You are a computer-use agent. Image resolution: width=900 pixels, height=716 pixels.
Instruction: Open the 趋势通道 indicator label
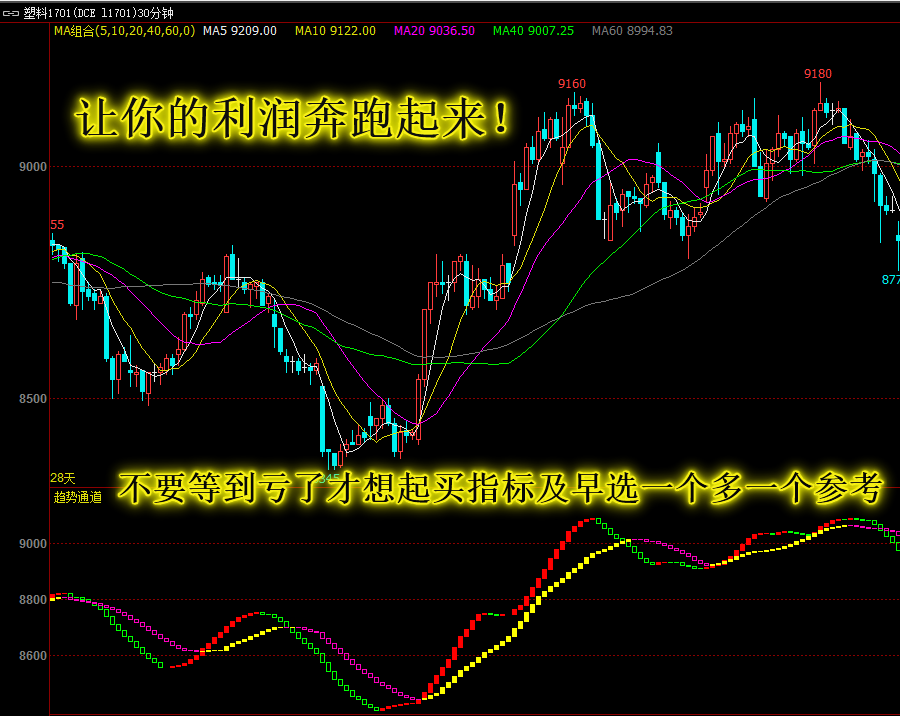pos(77,497)
